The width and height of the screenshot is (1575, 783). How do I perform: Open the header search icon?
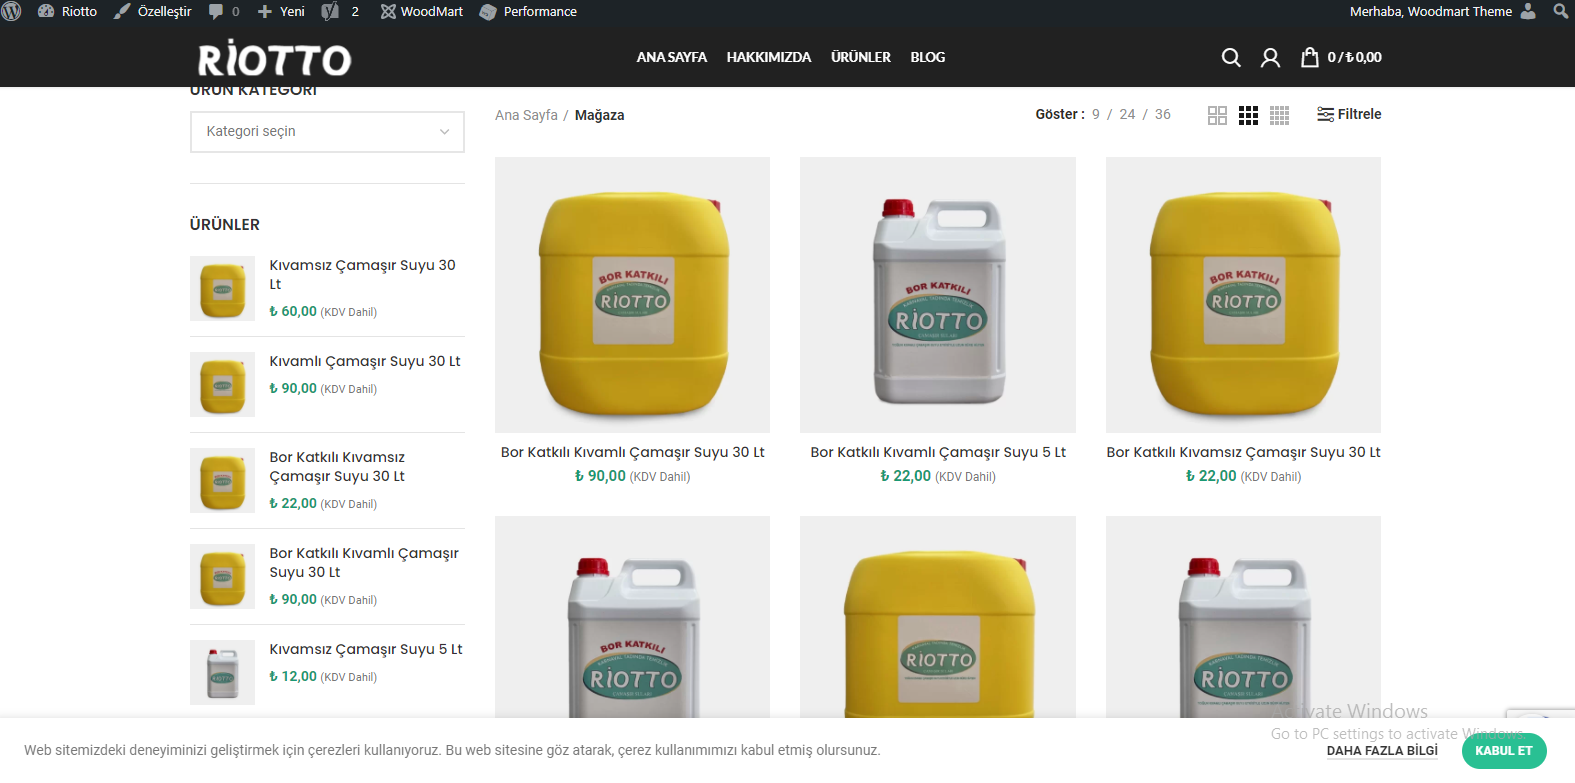(1231, 57)
